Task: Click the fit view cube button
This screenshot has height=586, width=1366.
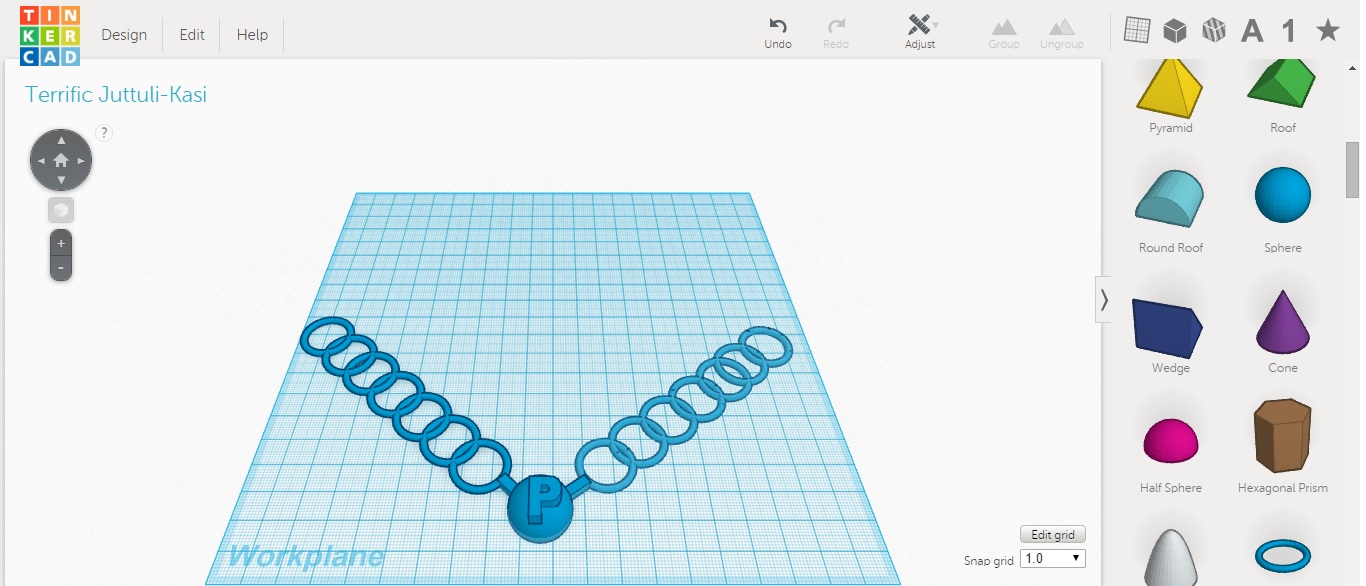Action: (x=61, y=210)
